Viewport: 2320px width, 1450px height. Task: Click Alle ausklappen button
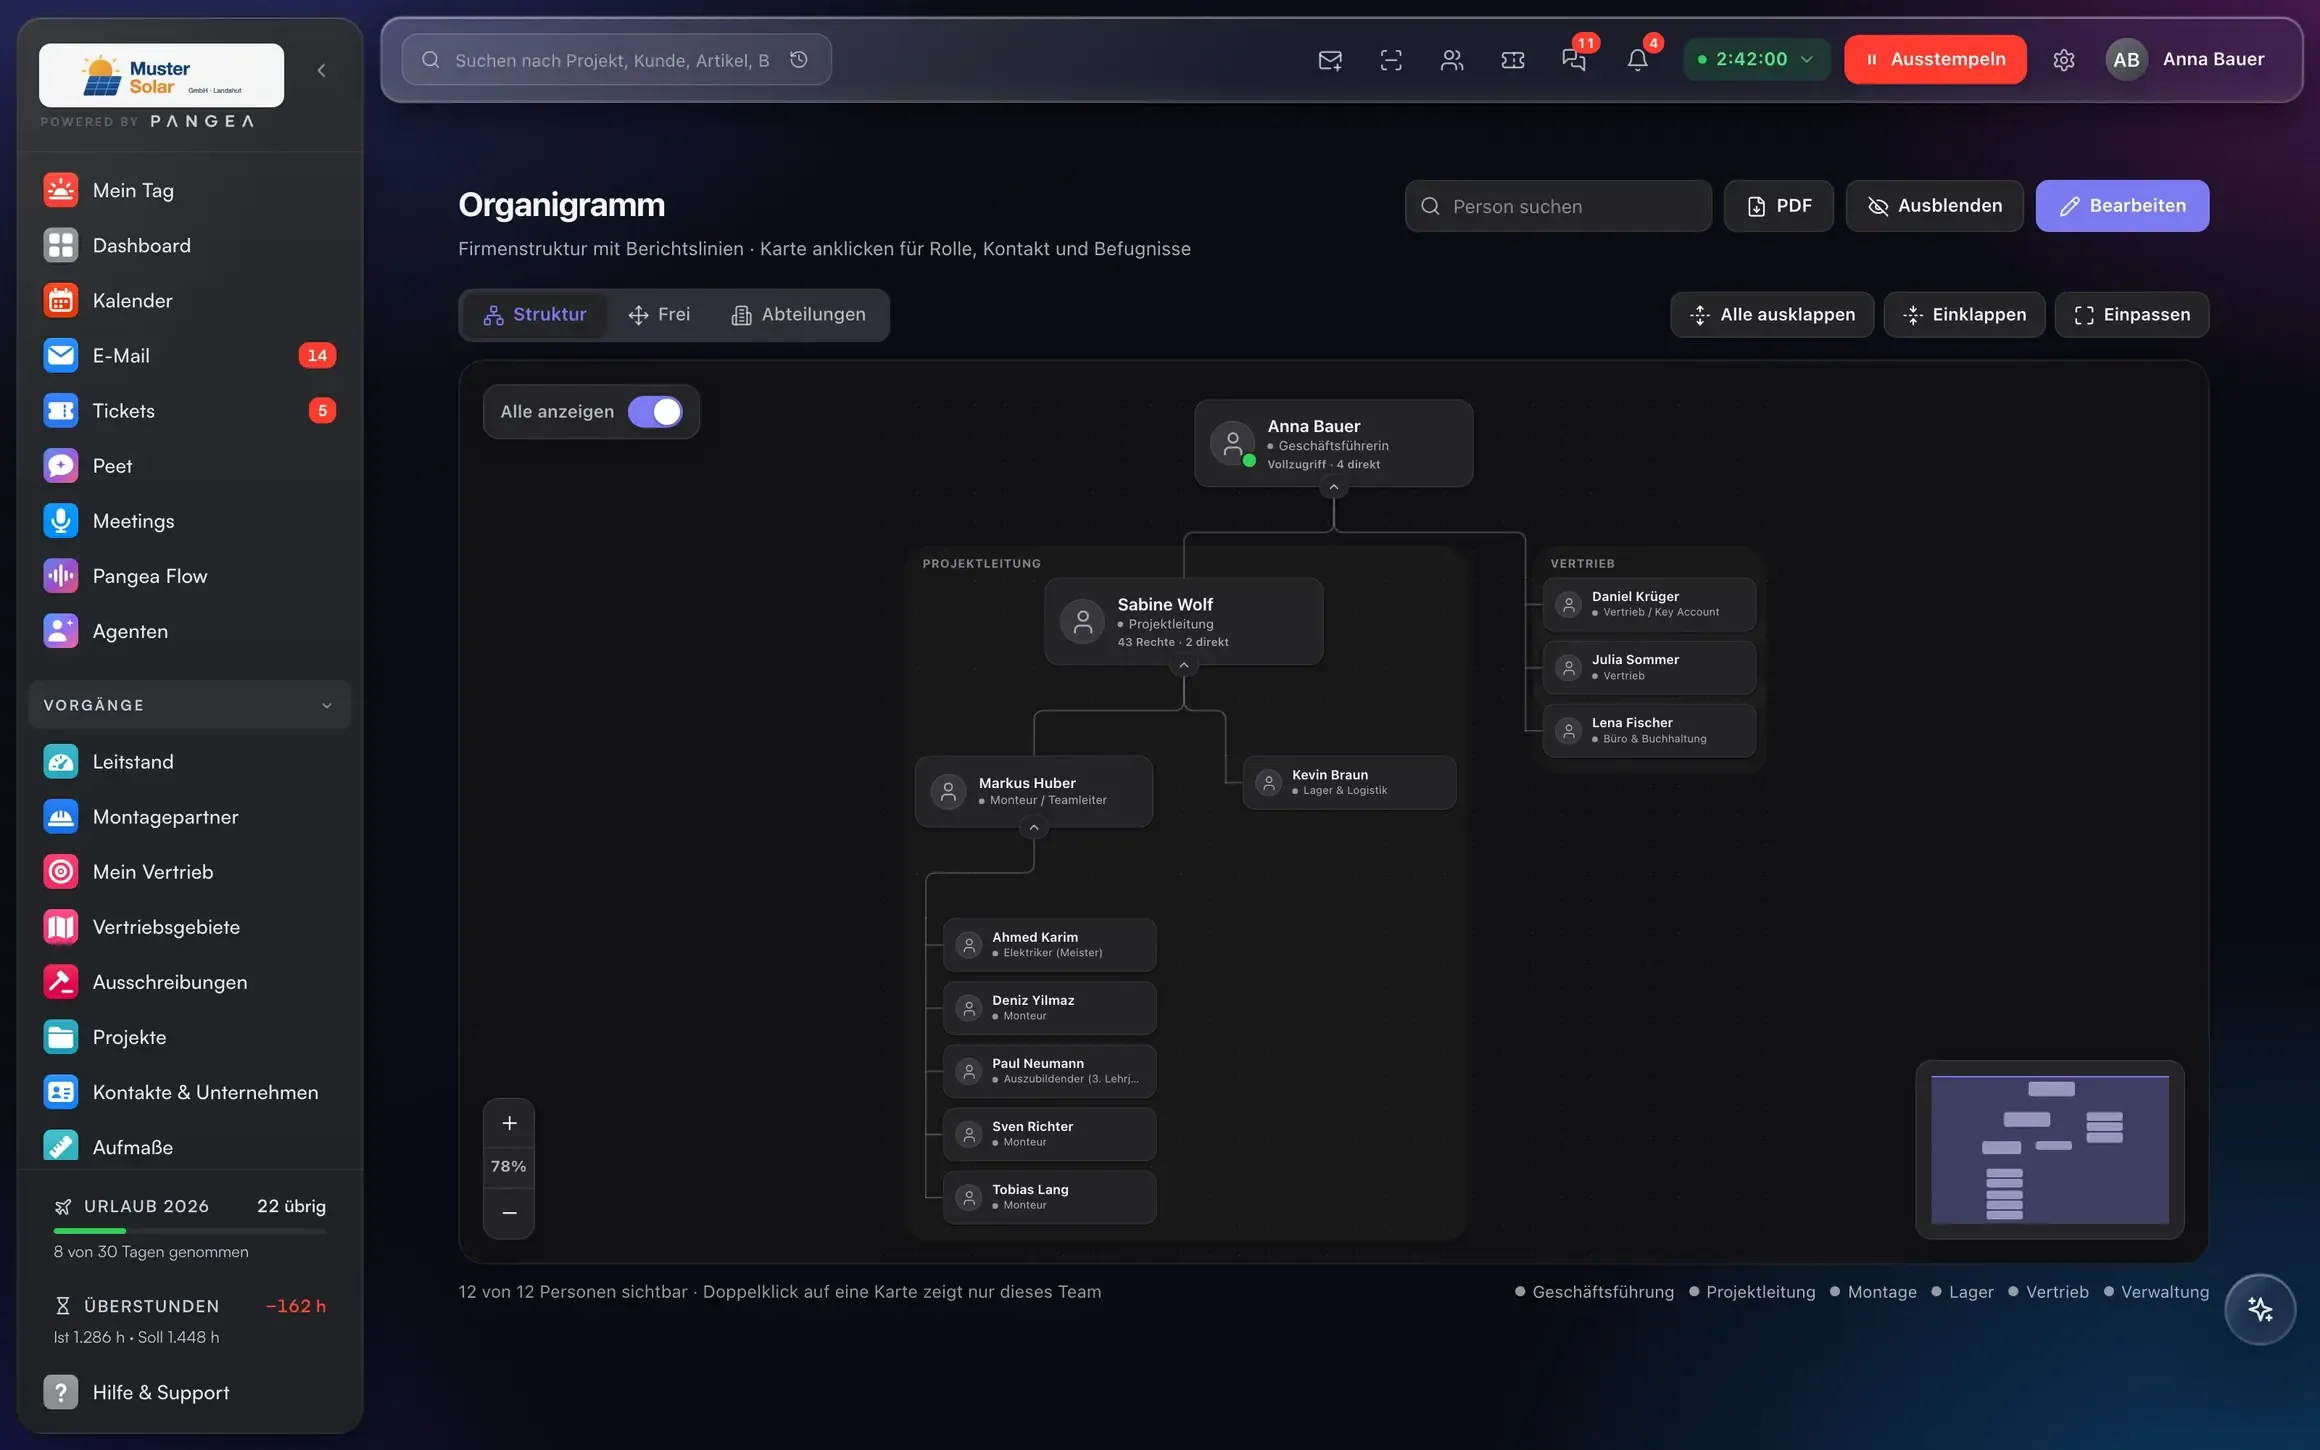tap(1772, 315)
